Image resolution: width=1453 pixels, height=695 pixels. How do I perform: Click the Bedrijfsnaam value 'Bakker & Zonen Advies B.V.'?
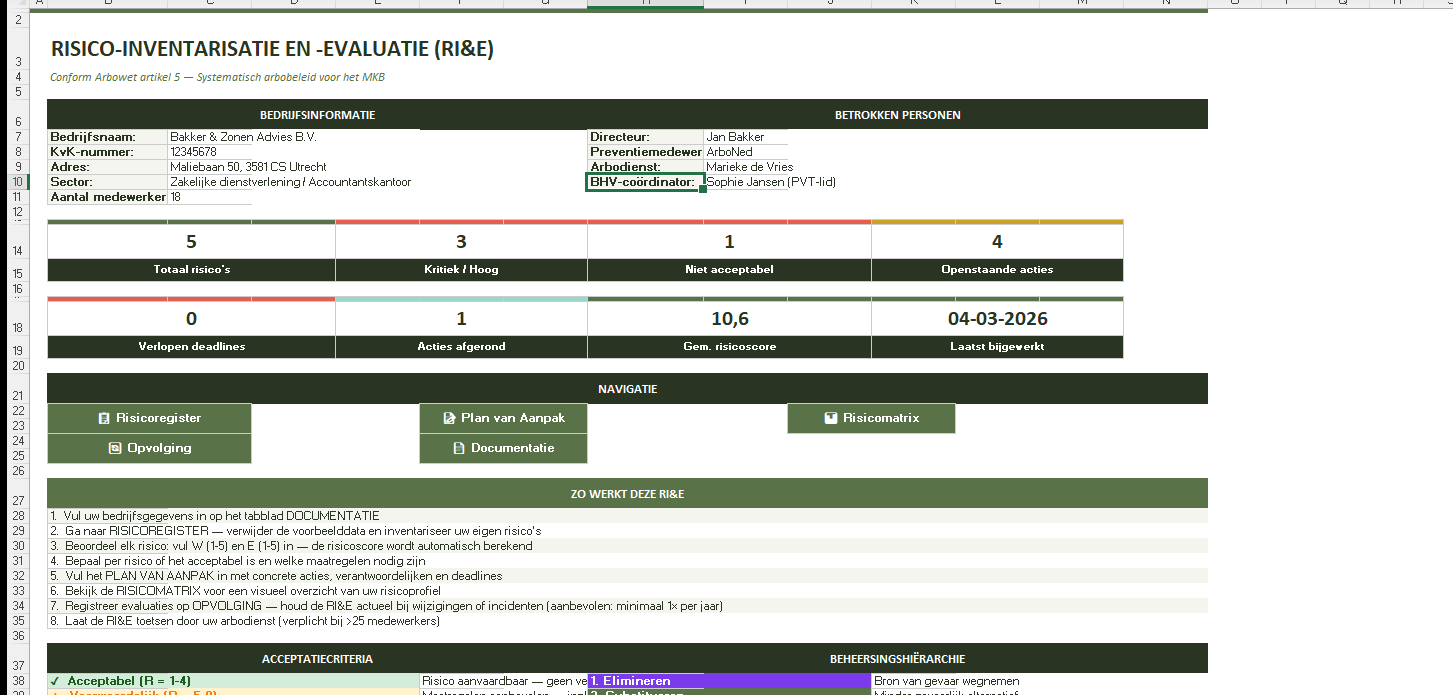tap(243, 137)
